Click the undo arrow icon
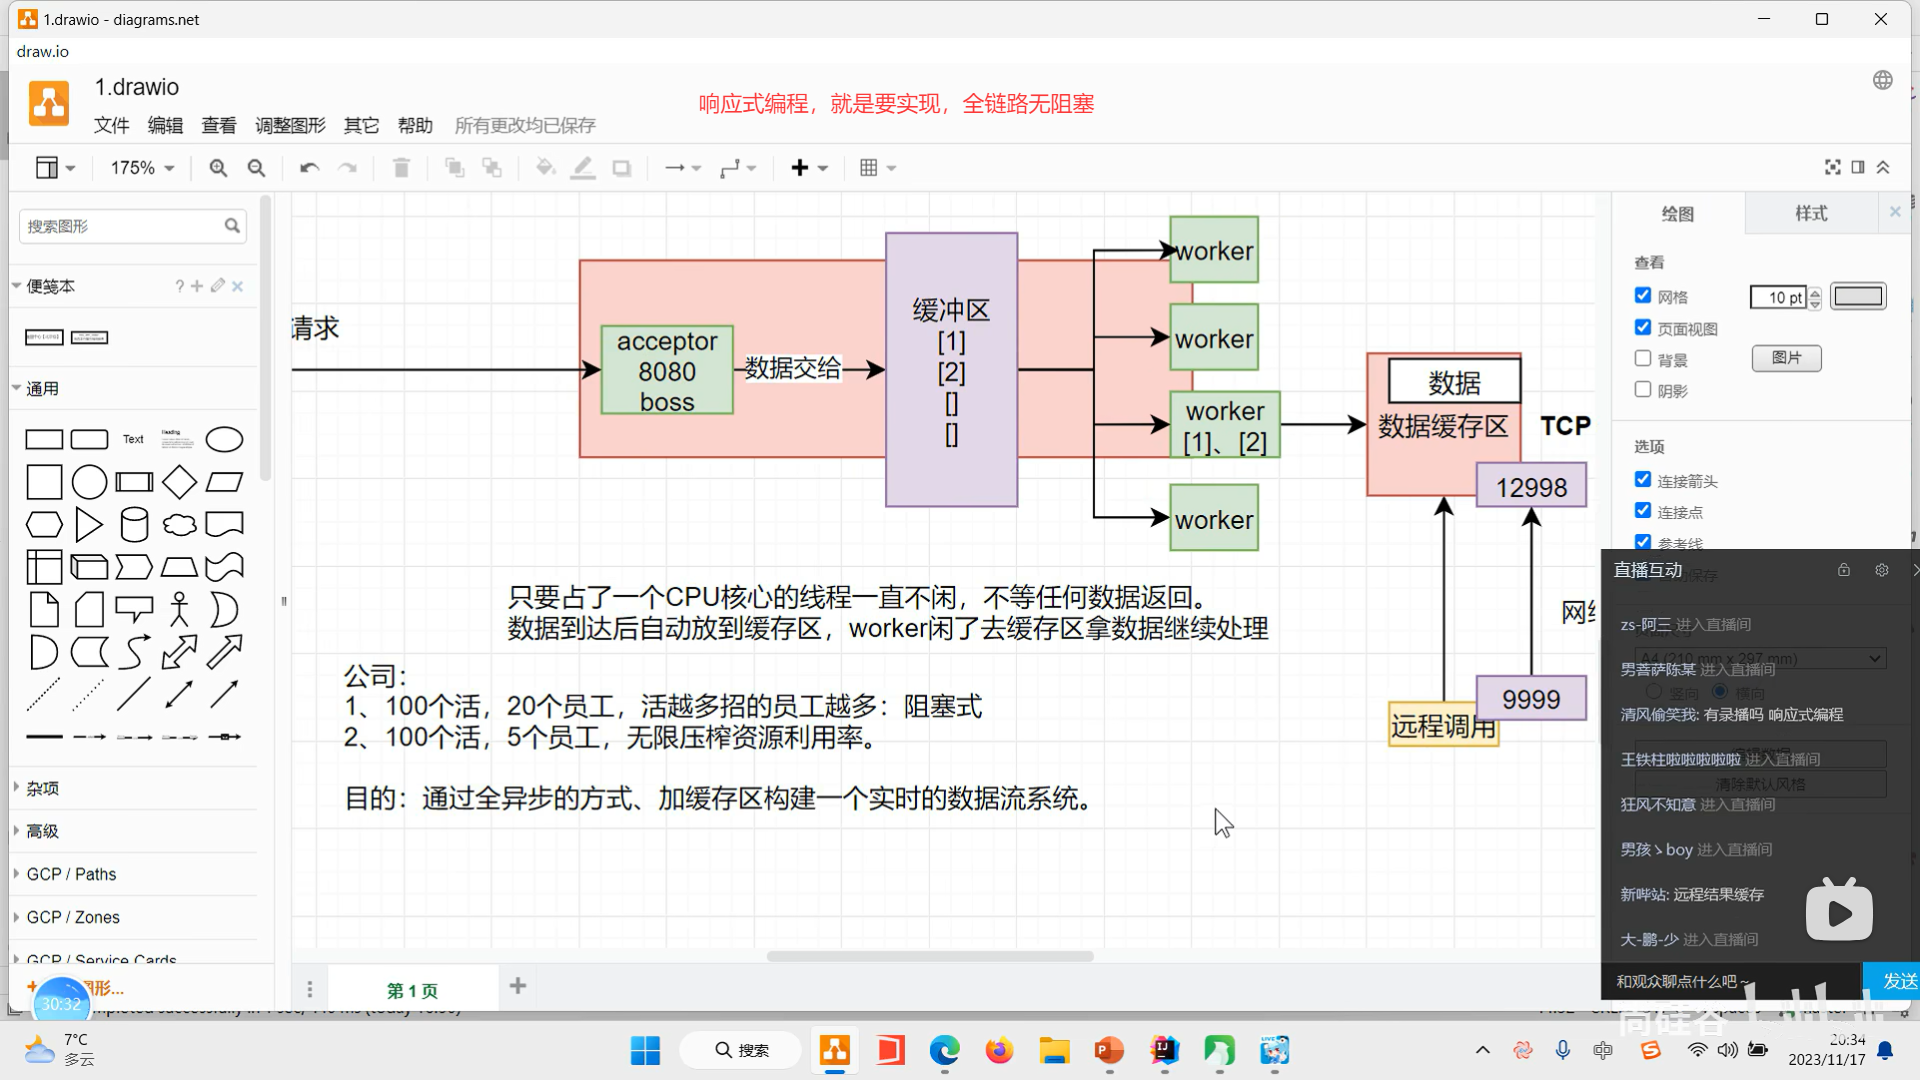Image resolution: width=1920 pixels, height=1080 pixels. [x=309, y=168]
